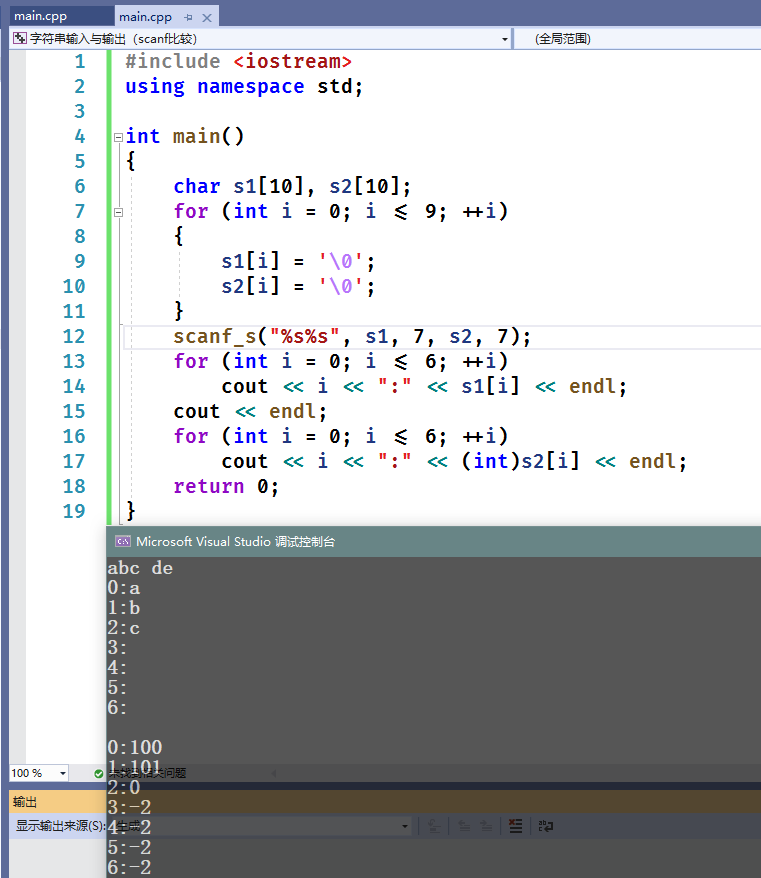The width and height of the screenshot is (761, 878).
Task: Click 'return 0;' statement
Action: pyautogui.click(x=226, y=487)
